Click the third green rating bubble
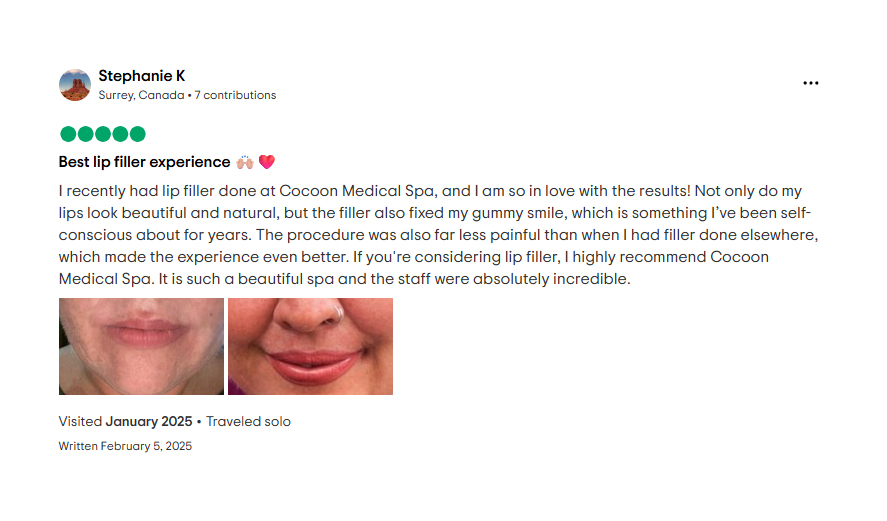The height and width of the screenshot is (521, 887). click(x=103, y=134)
